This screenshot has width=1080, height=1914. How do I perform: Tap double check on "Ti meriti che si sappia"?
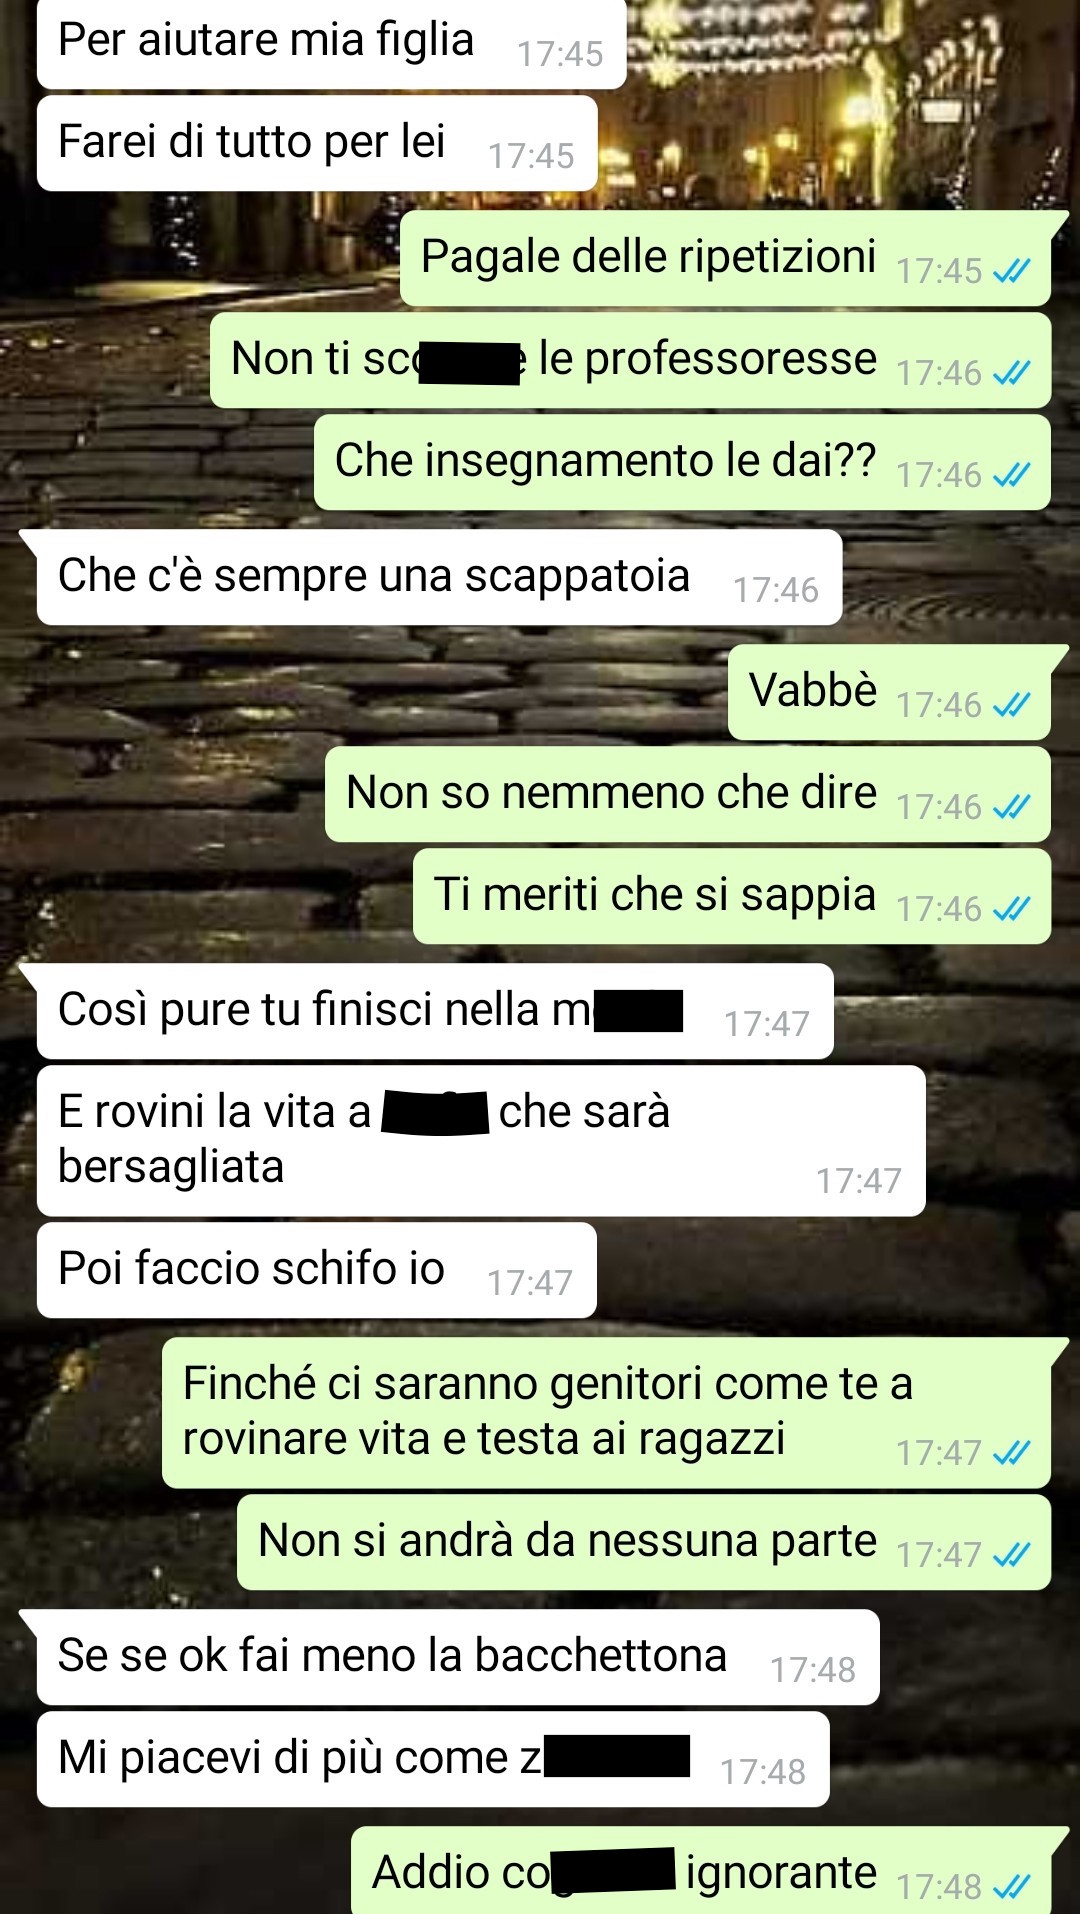coord(1011,909)
